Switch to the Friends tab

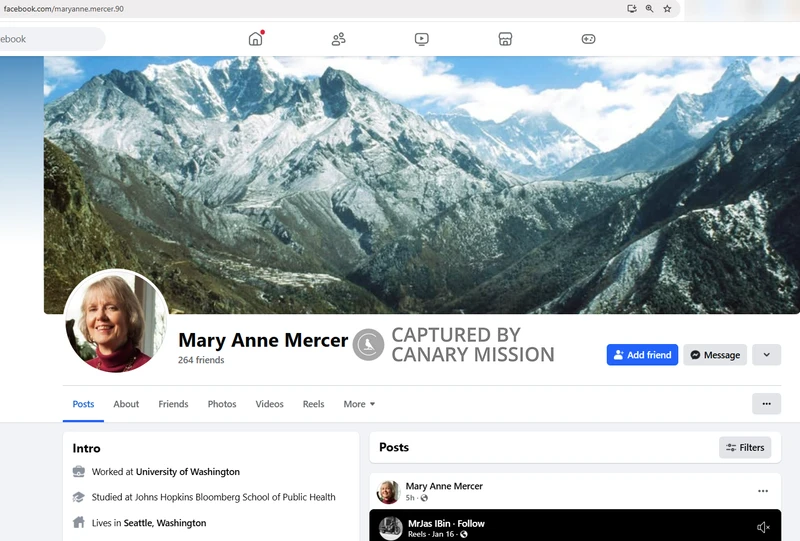coord(173,404)
